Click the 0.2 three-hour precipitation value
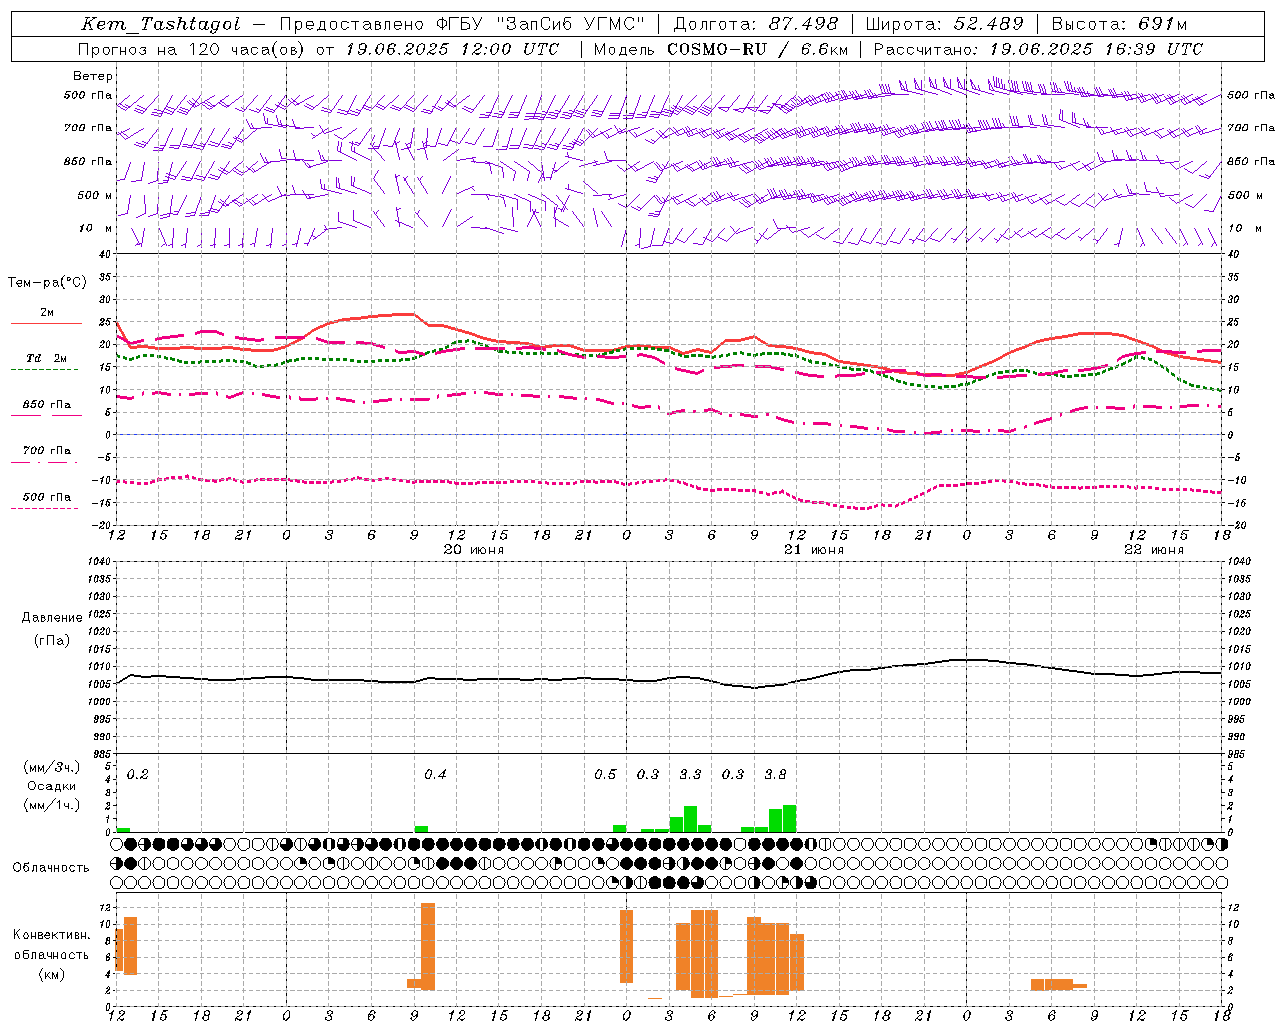 click(138, 774)
